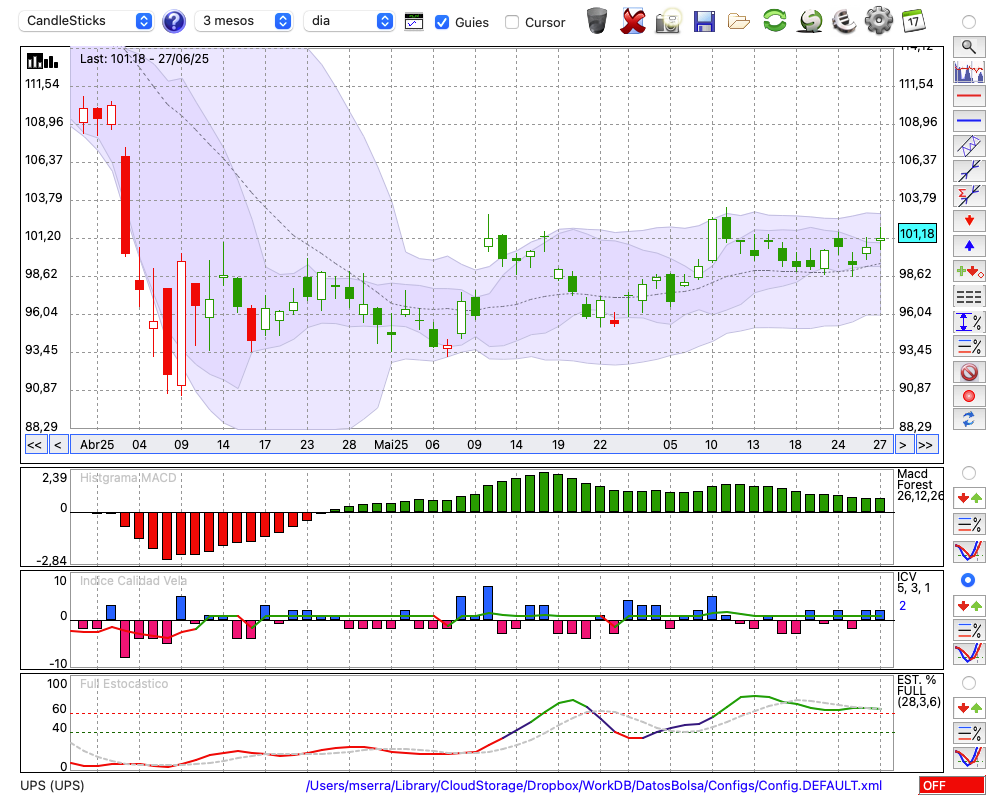Click the MACD panel red-green arrows button

969,498
